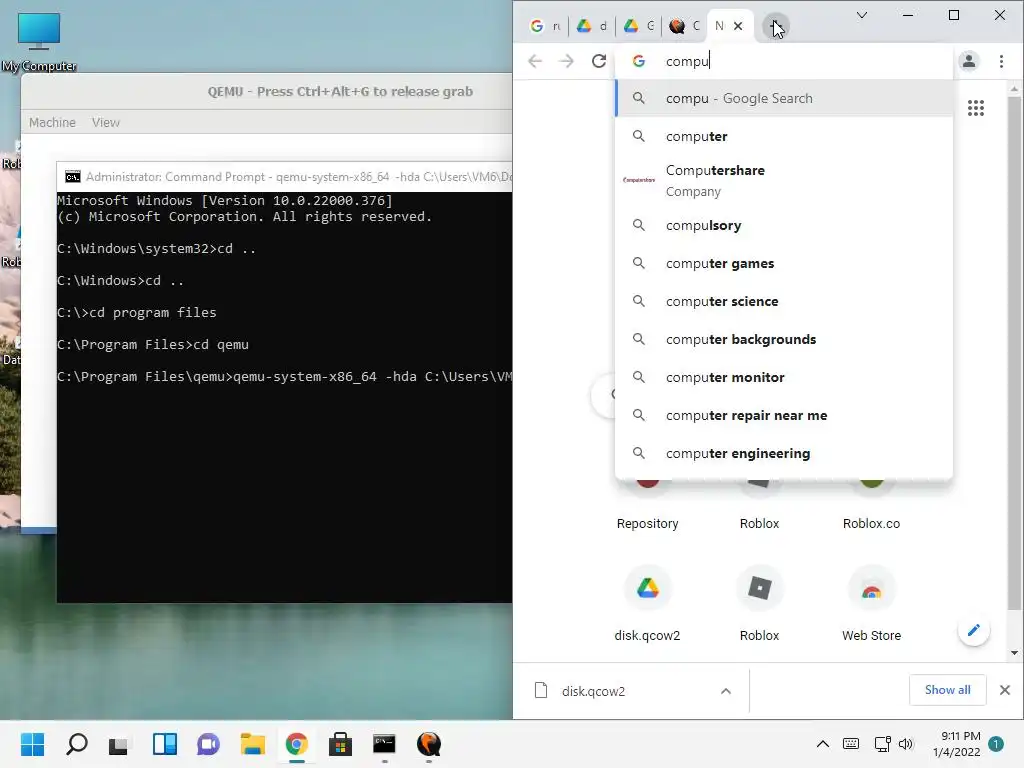The image size is (1024, 768).
Task: Choose the 'computer' search suggestion
Action: 784,136
